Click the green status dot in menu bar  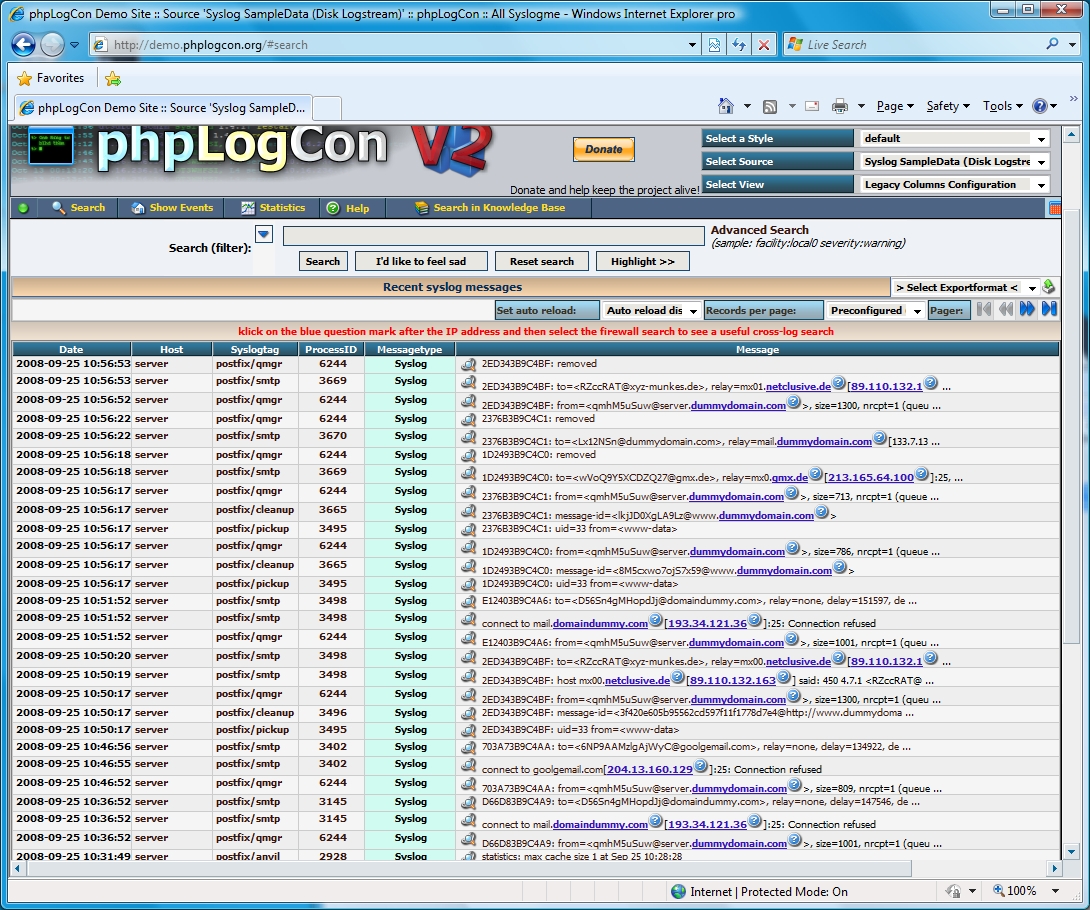pos(23,208)
